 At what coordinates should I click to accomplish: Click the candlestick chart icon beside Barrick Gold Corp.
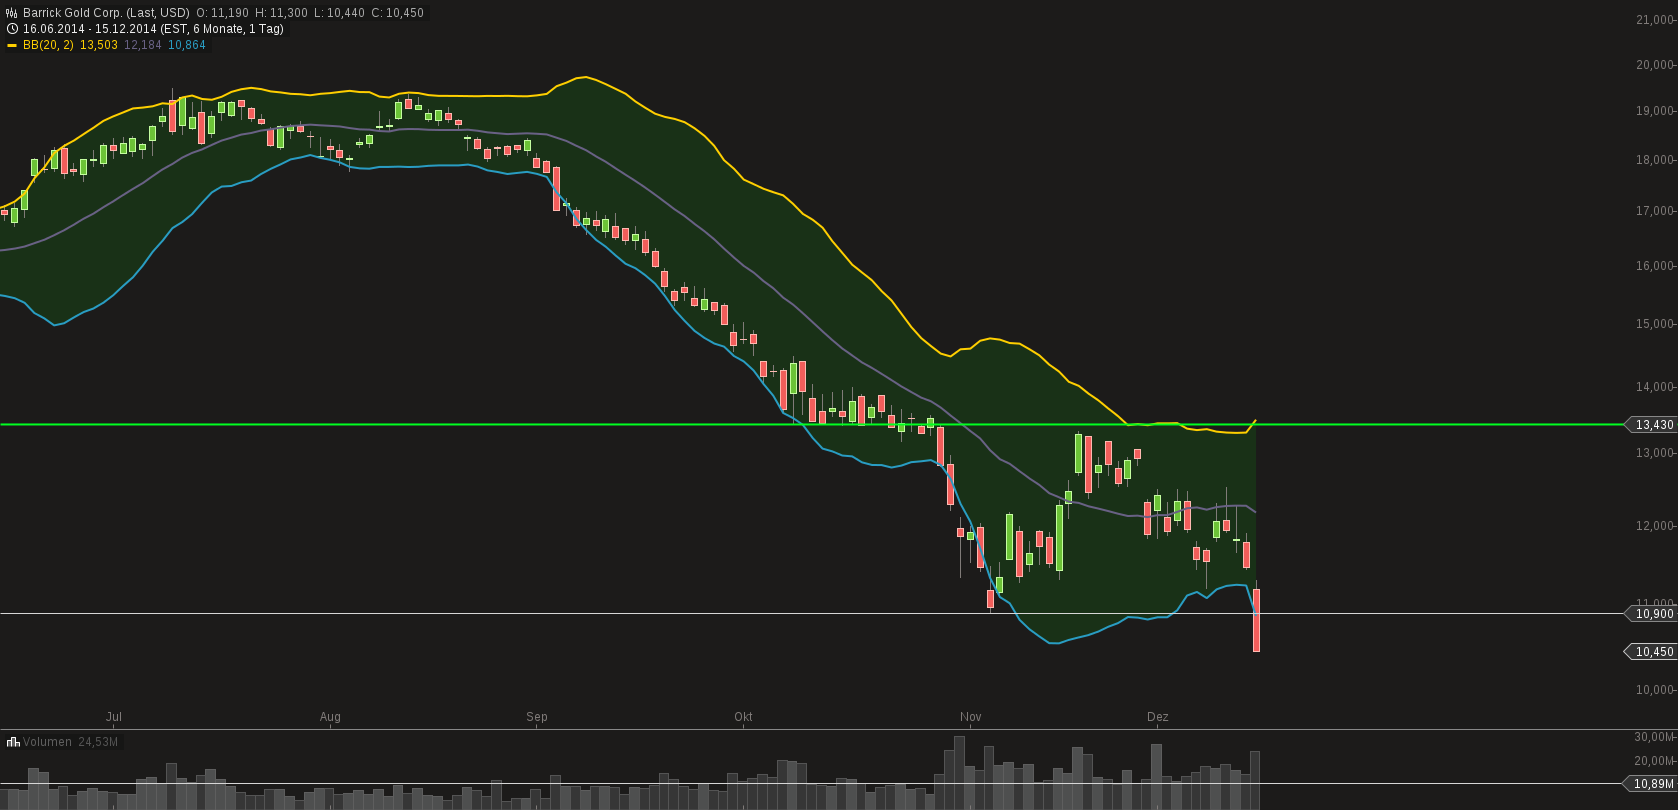12,13
